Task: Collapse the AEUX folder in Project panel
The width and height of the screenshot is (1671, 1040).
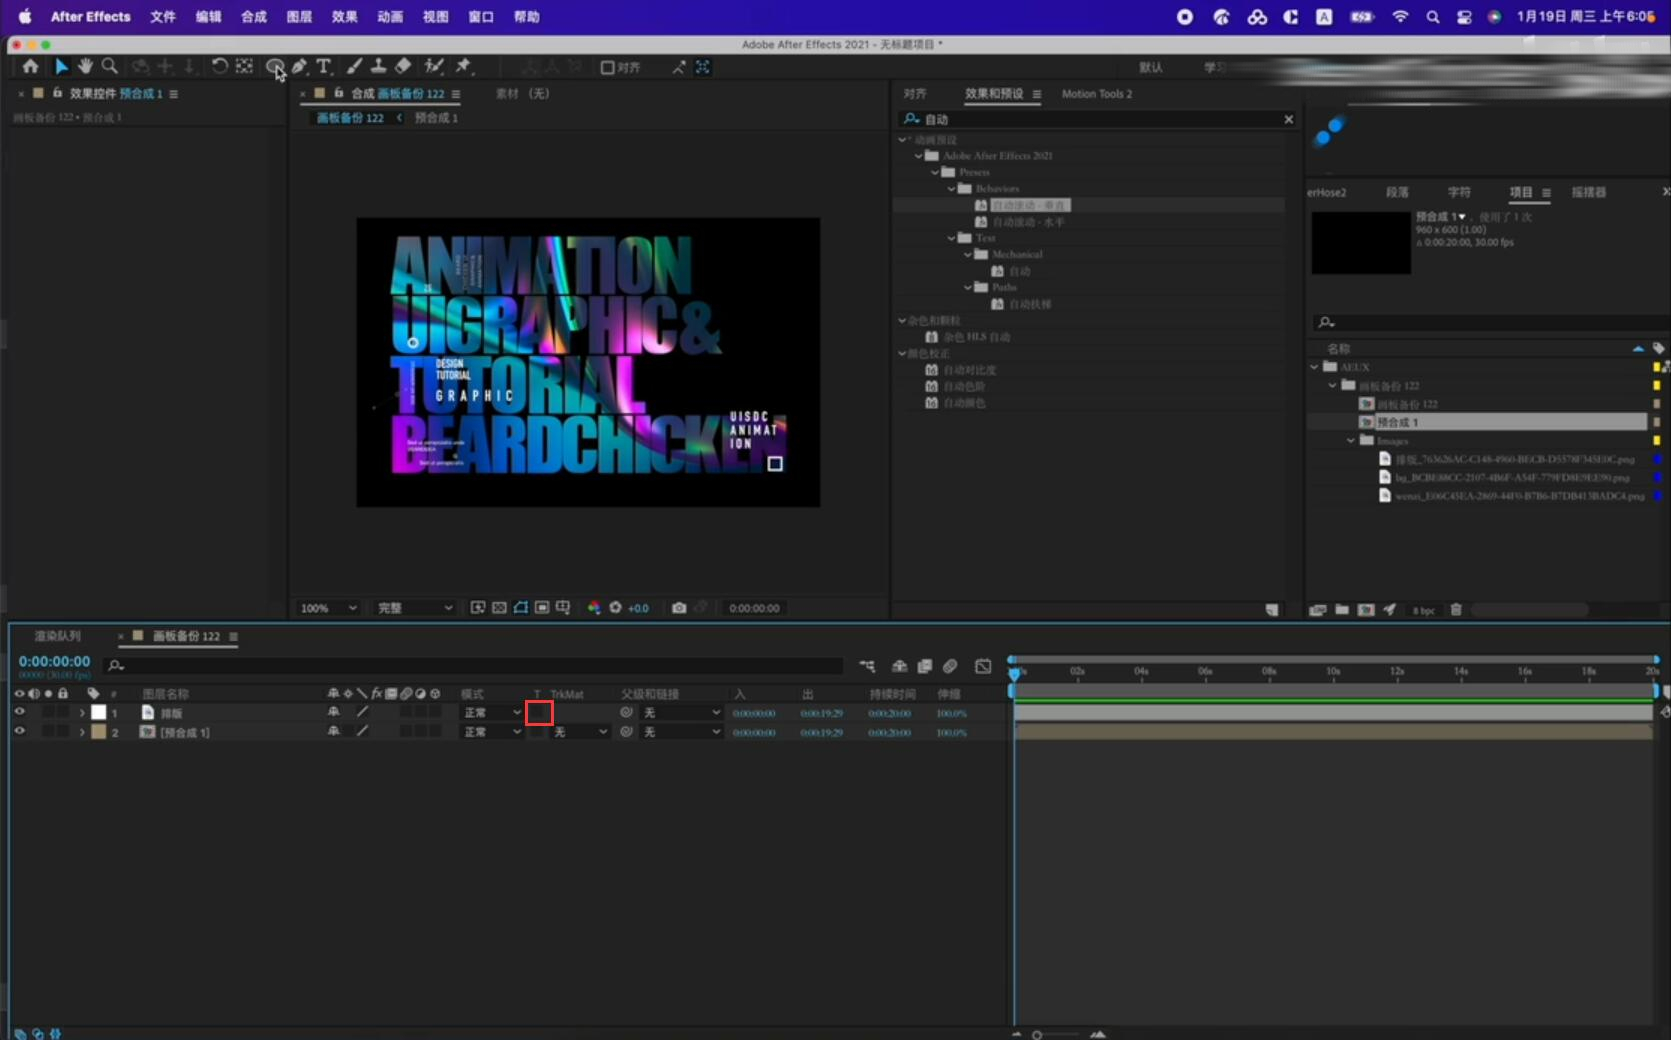Action: coord(1314,367)
